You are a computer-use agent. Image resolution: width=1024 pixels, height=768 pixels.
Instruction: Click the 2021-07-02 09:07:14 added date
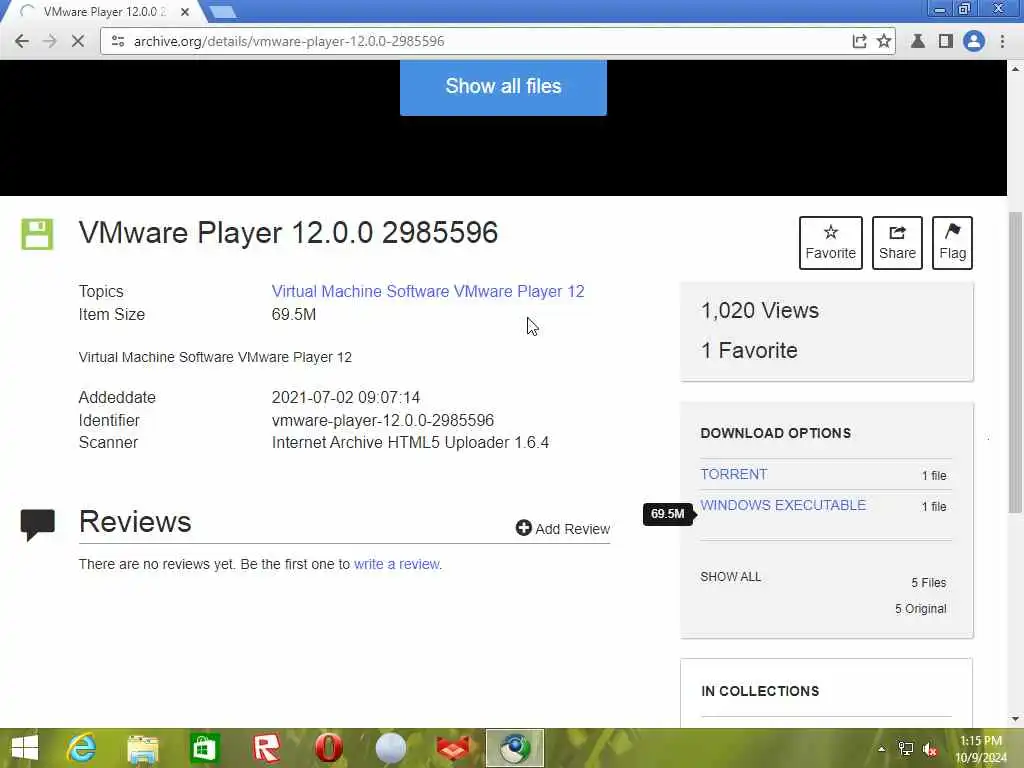[x=345, y=398]
